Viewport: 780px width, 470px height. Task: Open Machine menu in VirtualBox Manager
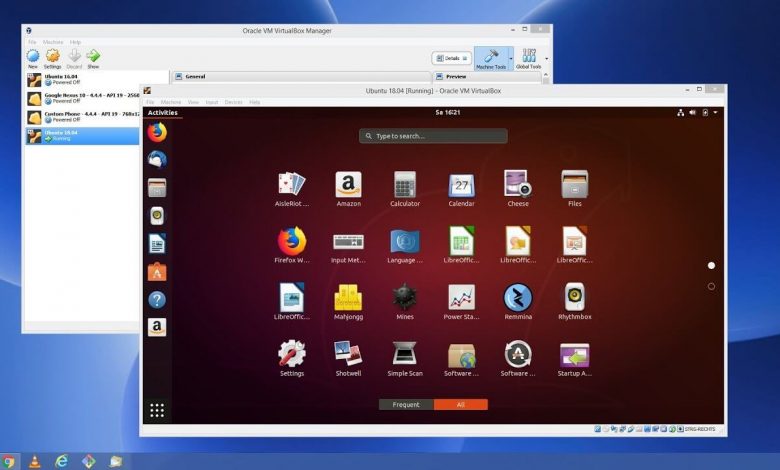pos(53,42)
